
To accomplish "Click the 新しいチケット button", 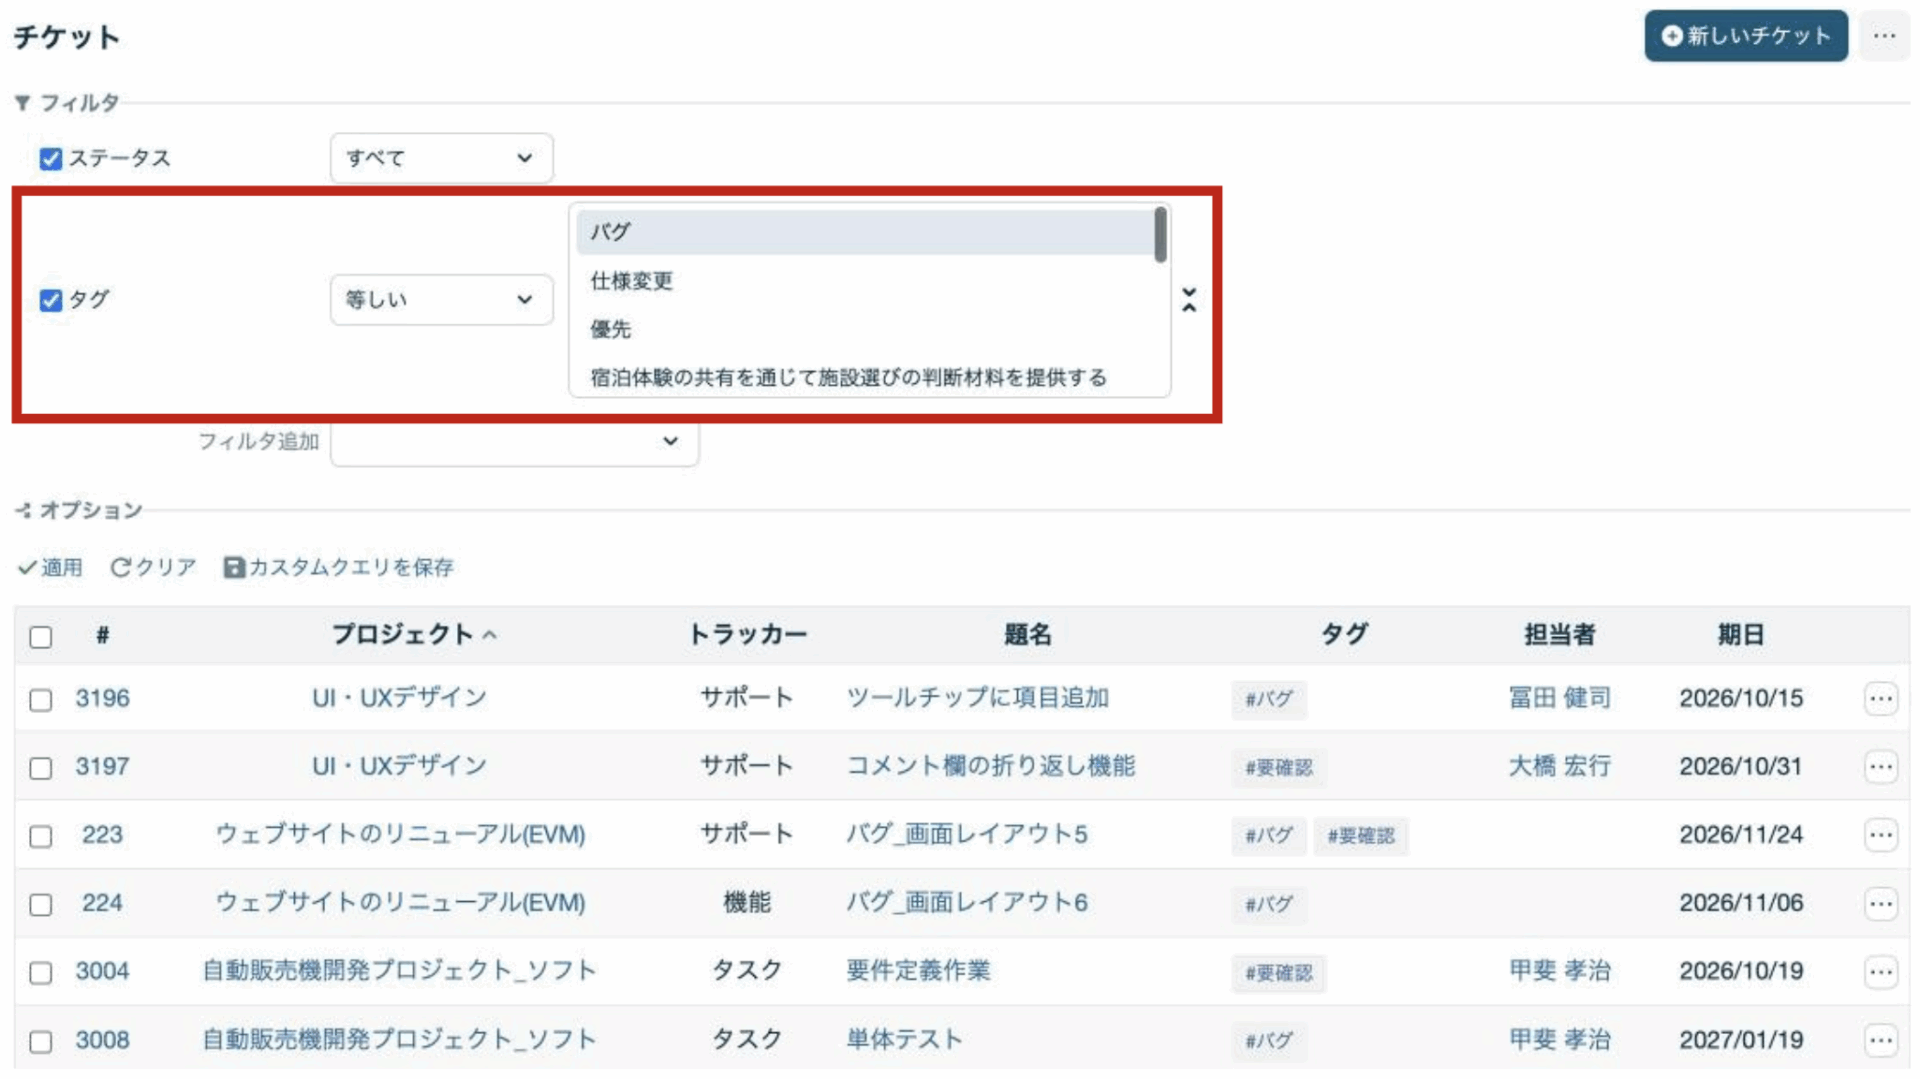I will click(x=1746, y=36).
